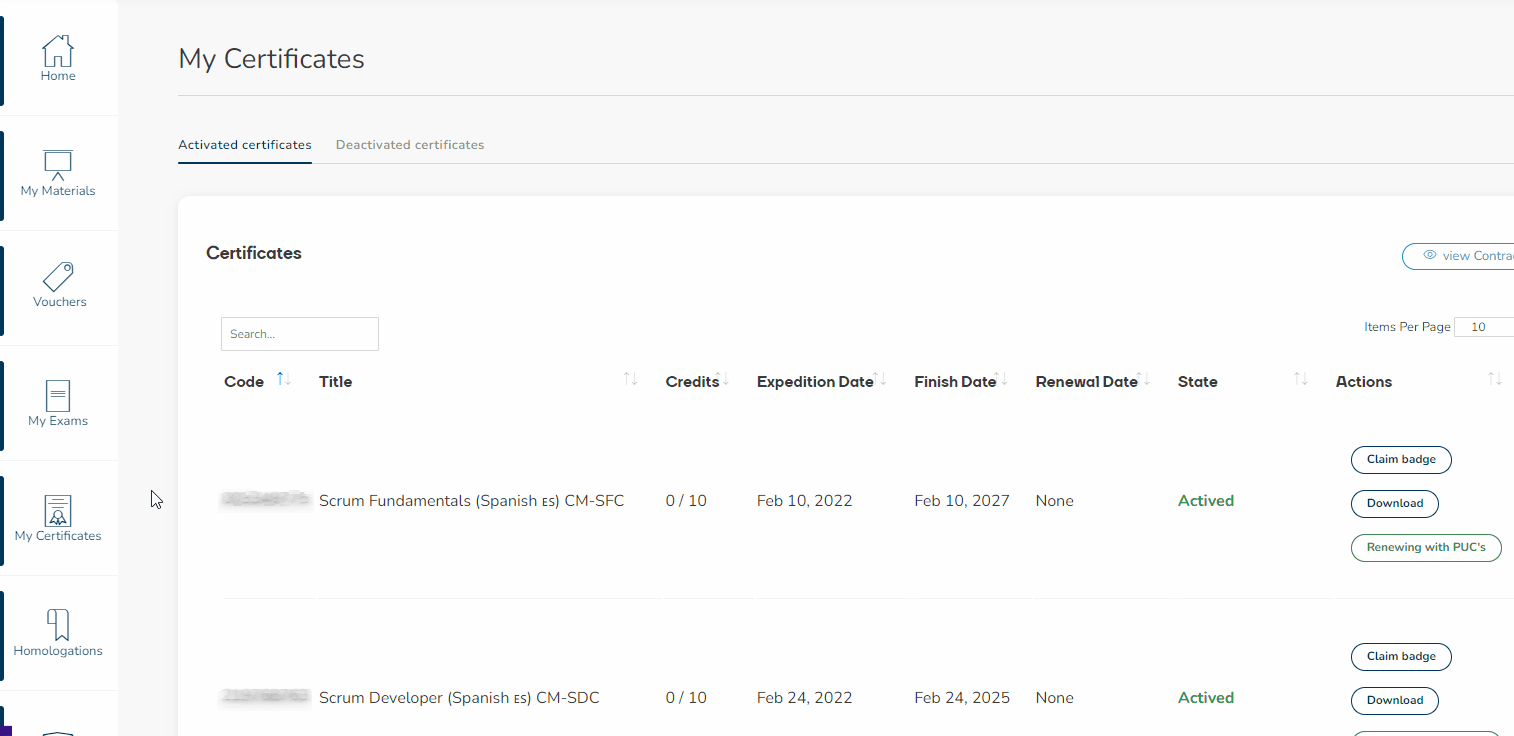Download the Scrum Developer certificate
The width and height of the screenshot is (1514, 736).
(x=1394, y=701)
